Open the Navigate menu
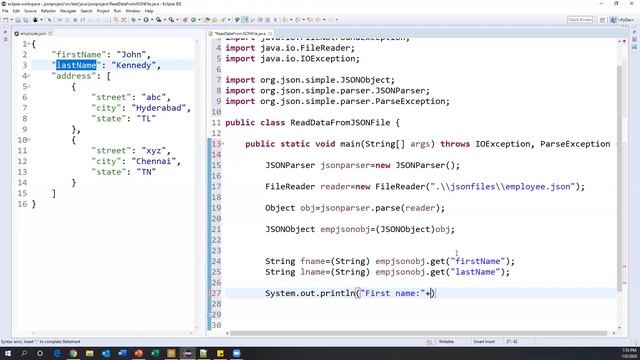640x360 pixels. click(68, 11)
